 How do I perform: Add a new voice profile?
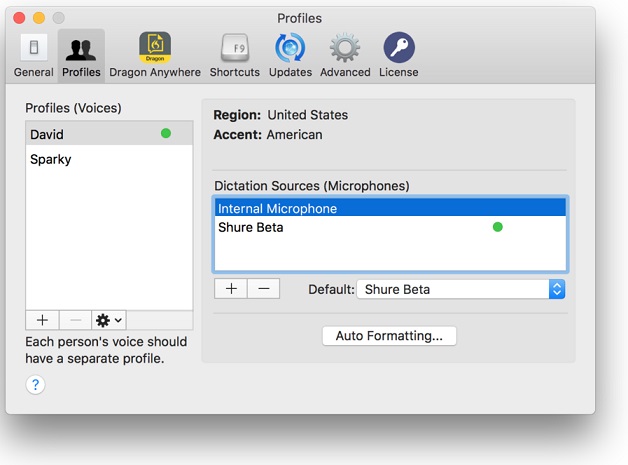[42, 320]
